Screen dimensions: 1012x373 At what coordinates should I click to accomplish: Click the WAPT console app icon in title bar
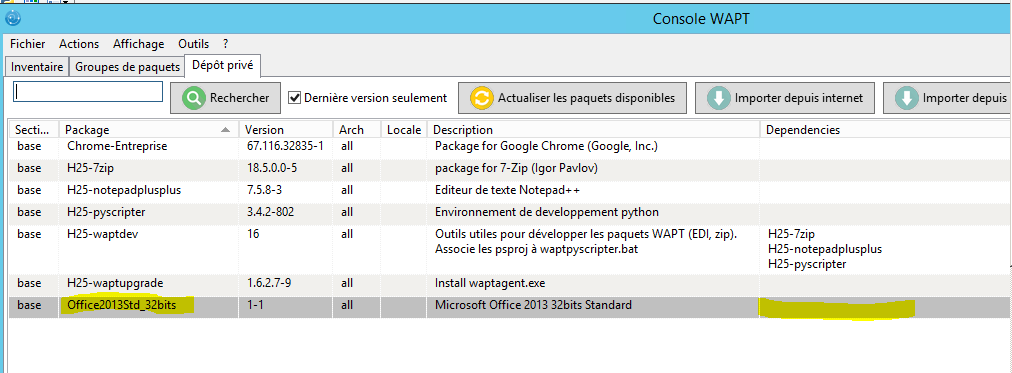click(13, 18)
